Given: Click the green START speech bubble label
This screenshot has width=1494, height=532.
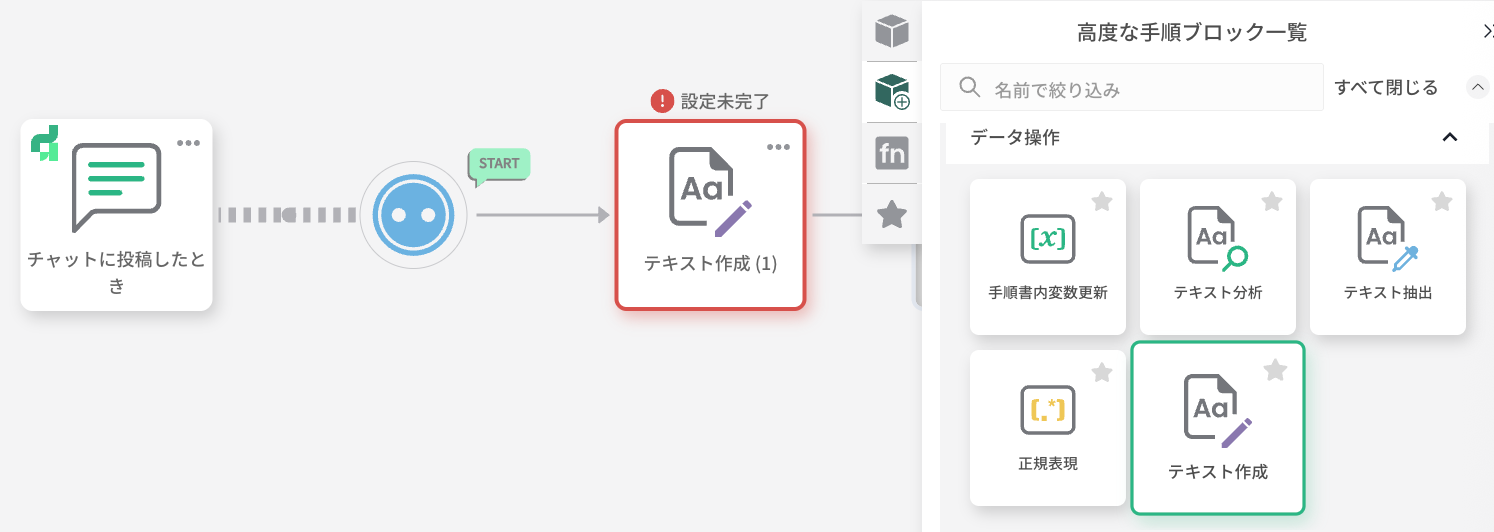Looking at the screenshot, I should (x=498, y=165).
